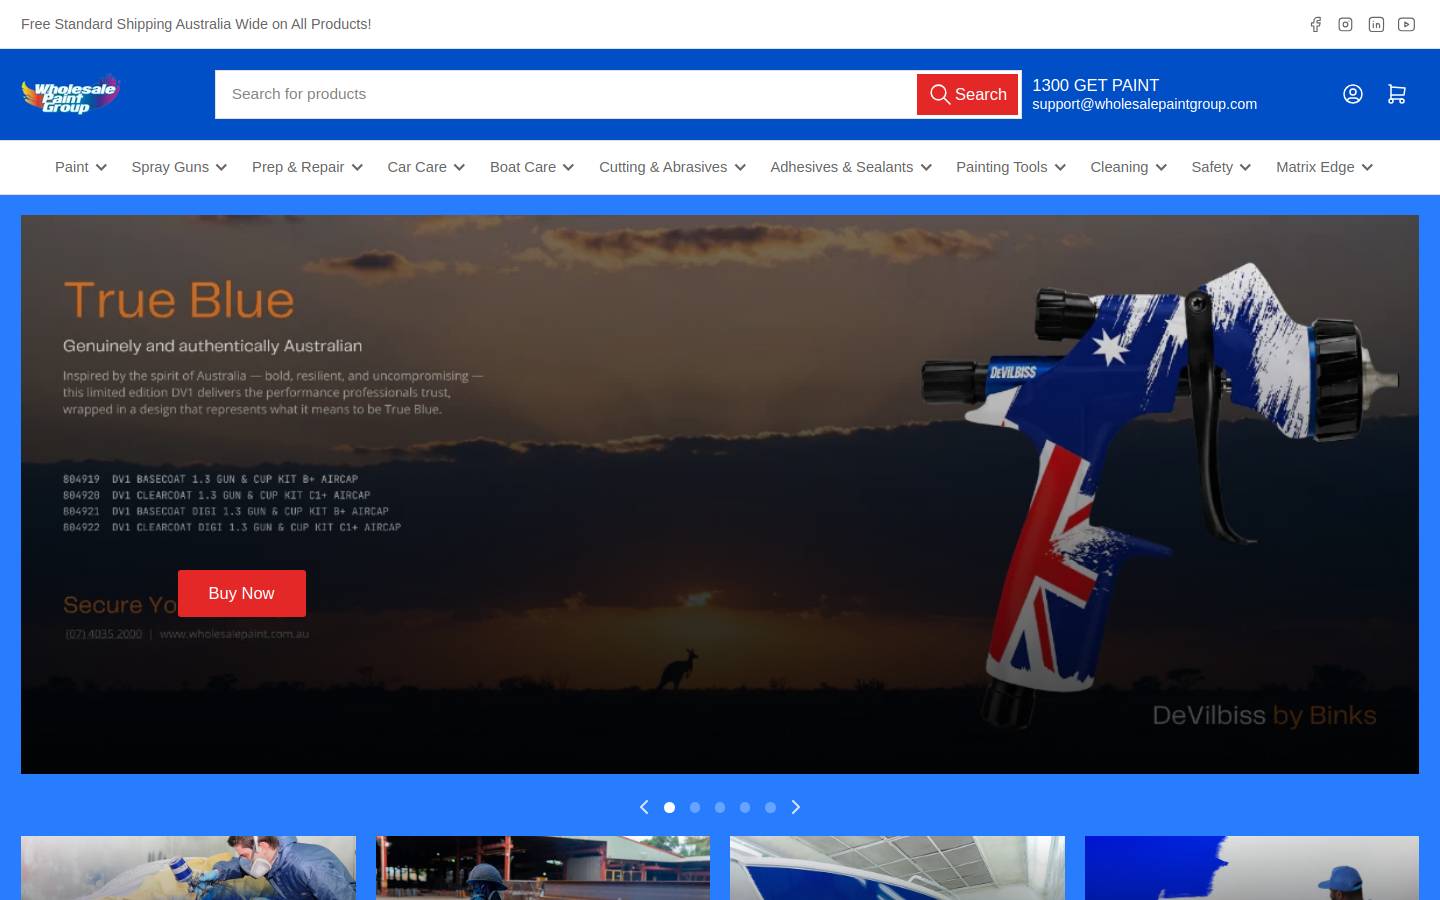Expand the Prep & Repair menu

point(307,167)
